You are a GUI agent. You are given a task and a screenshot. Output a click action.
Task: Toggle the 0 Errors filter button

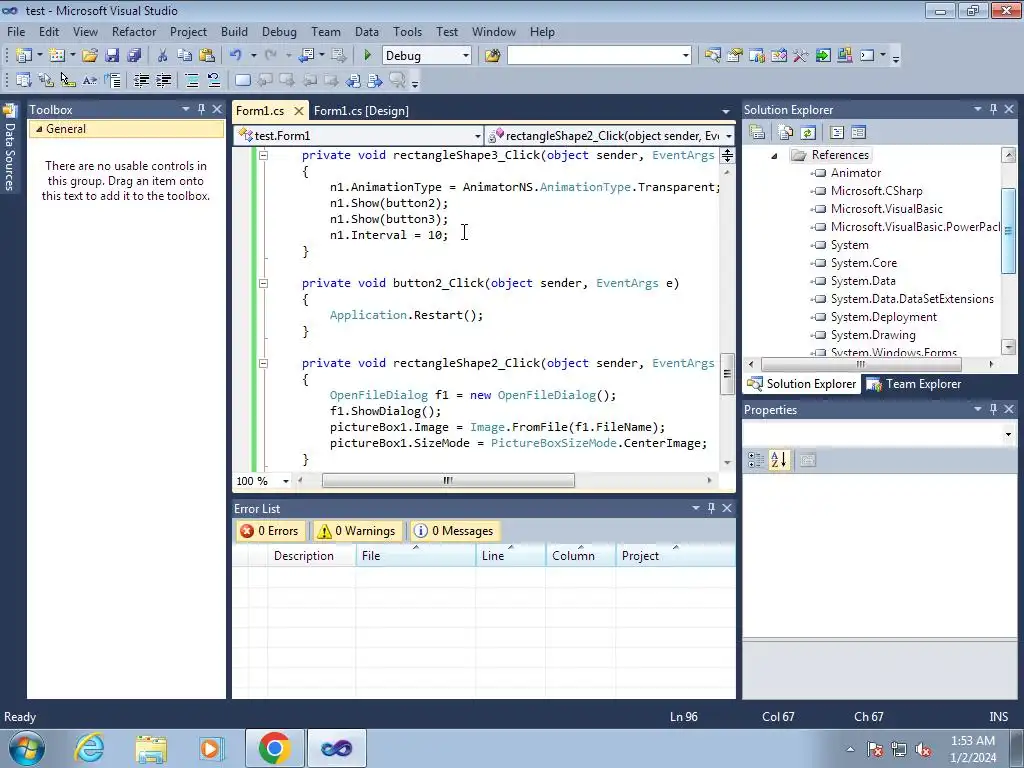pos(269,531)
